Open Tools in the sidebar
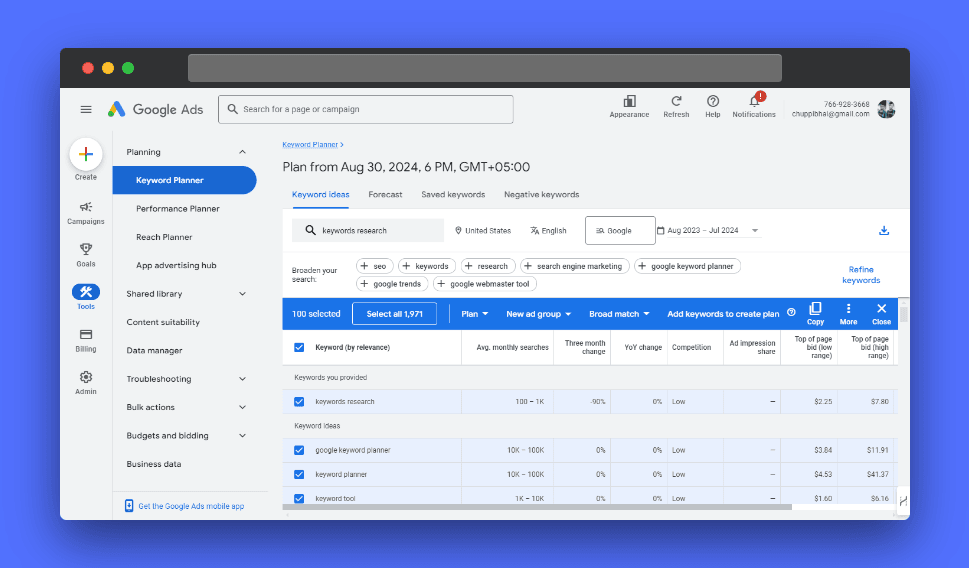Image resolution: width=969 pixels, height=568 pixels. pyautogui.click(x=86, y=297)
